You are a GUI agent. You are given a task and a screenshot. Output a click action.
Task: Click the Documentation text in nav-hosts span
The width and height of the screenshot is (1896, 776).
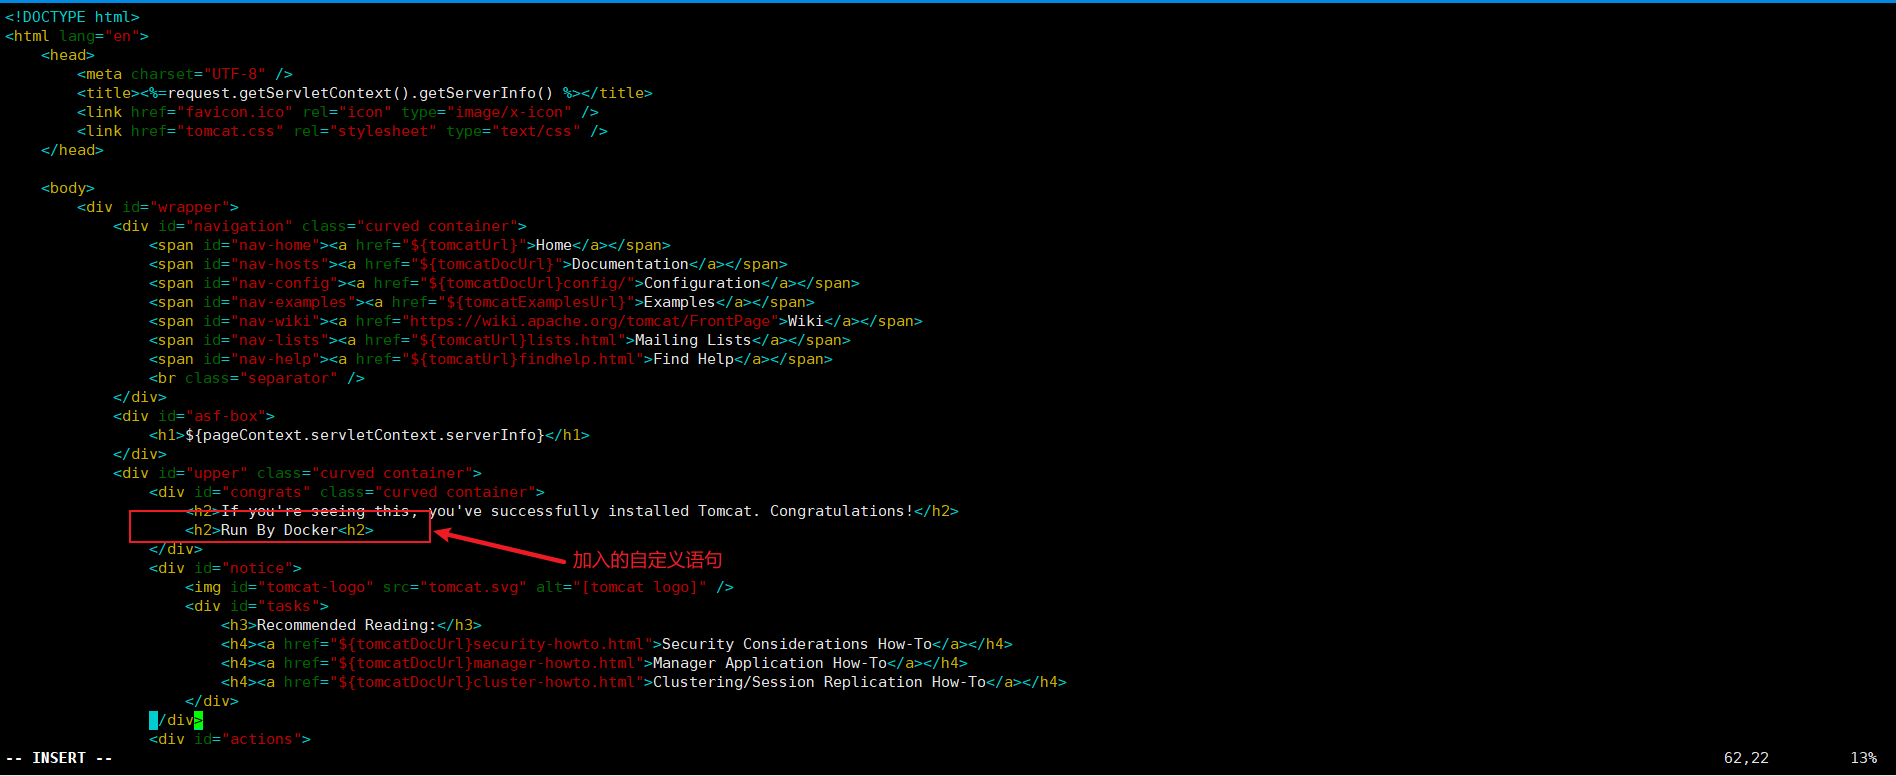pyautogui.click(x=630, y=264)
